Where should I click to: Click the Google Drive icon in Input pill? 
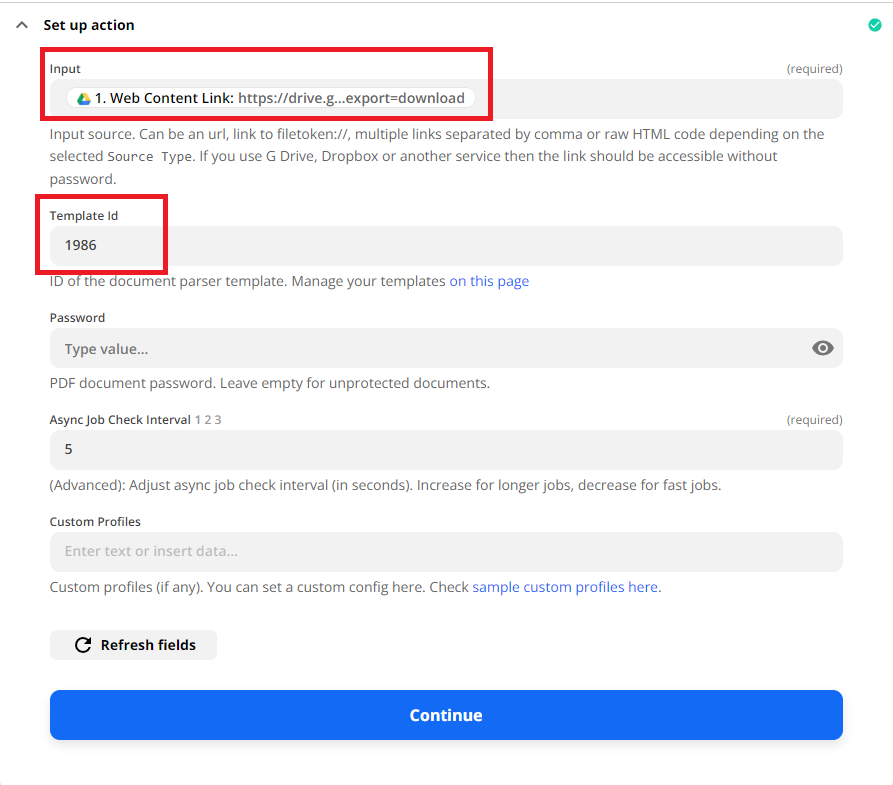point(84,99)
